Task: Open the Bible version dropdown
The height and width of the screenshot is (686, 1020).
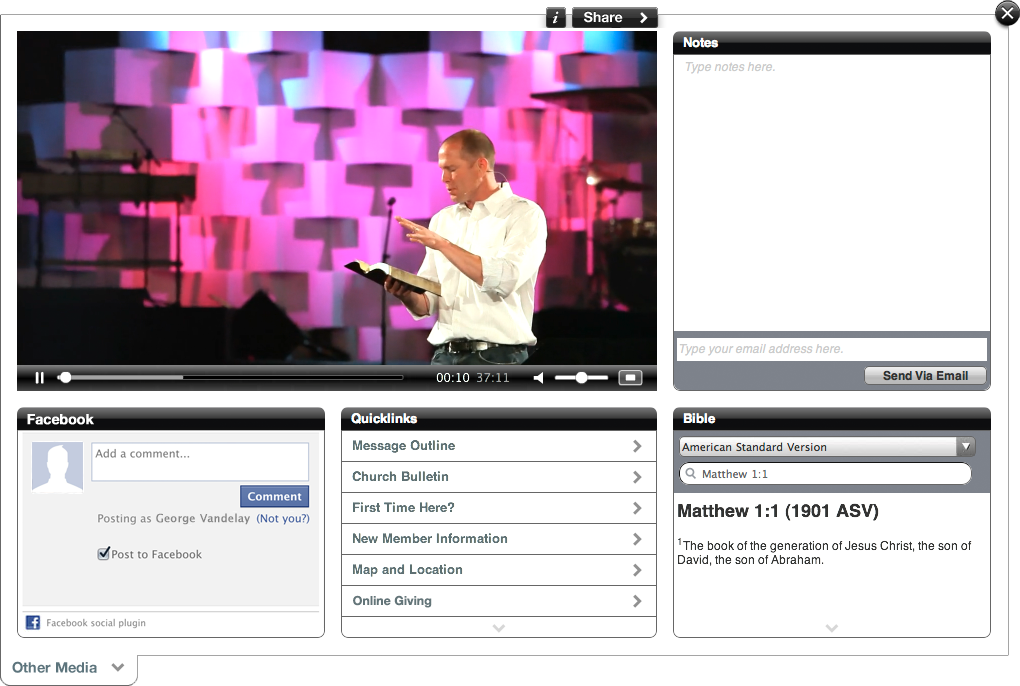Action: [827, 447]
